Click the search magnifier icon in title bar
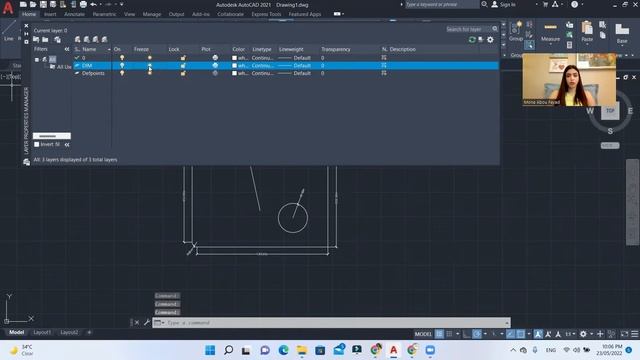 coord(484,4)
